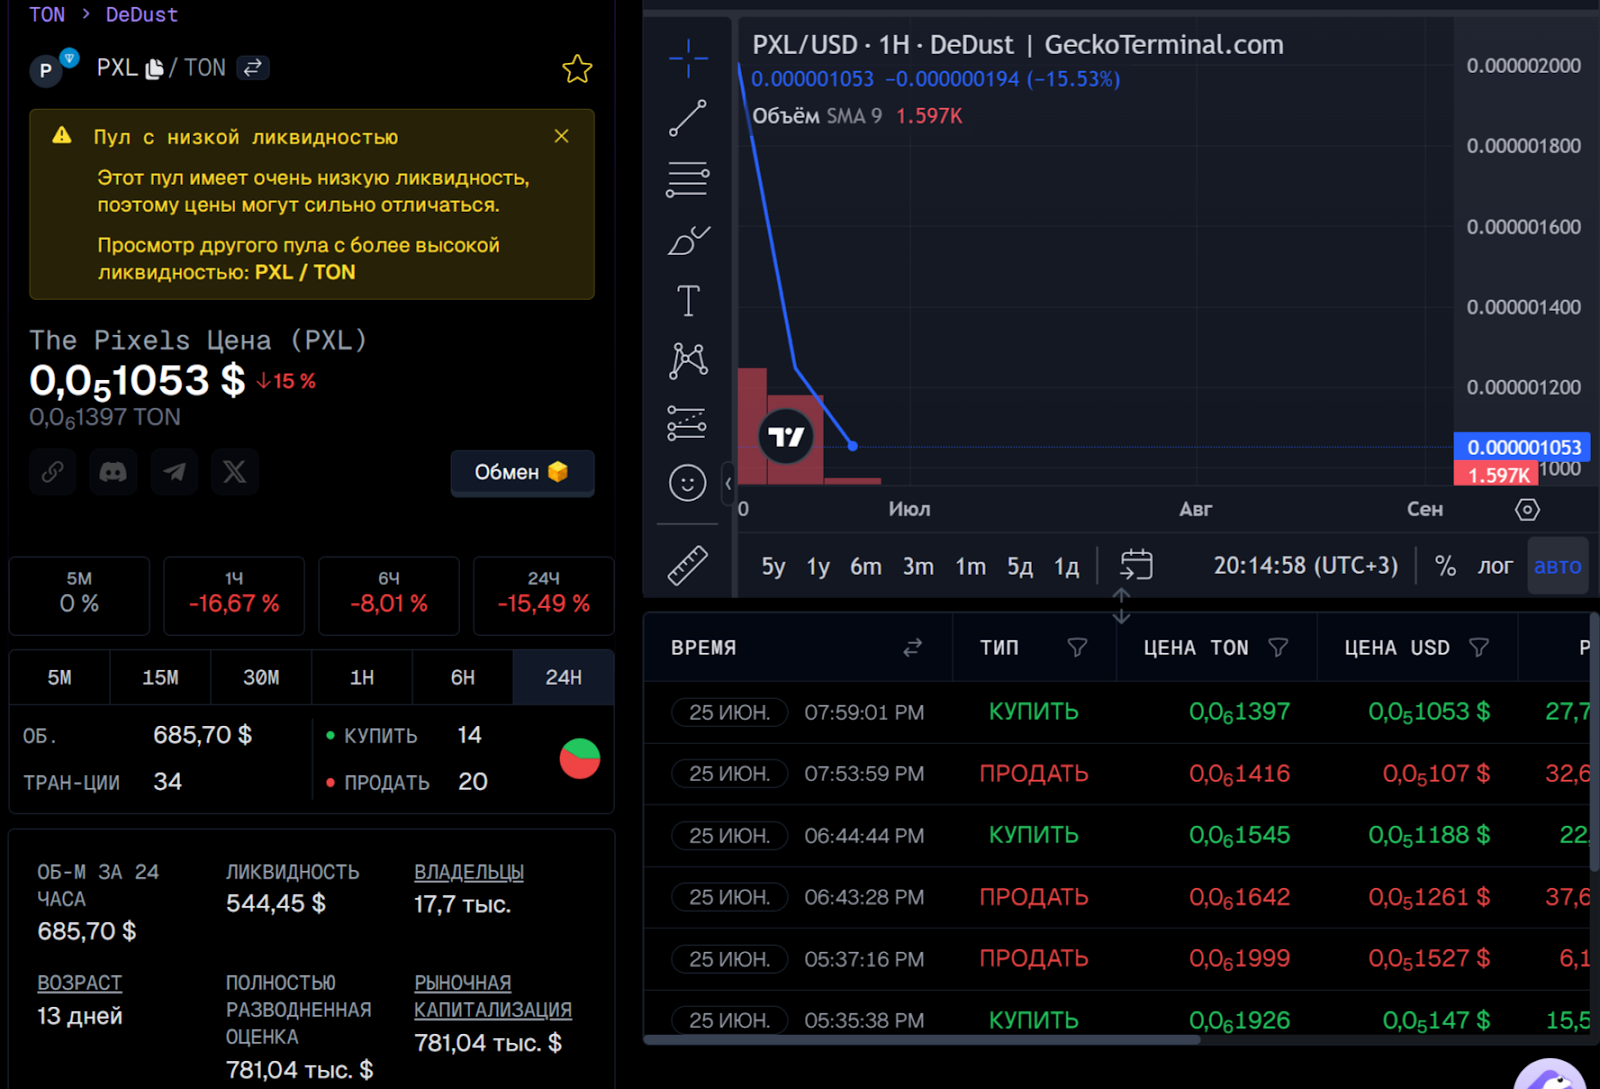Switch stats to 15M tab
The image size is (1600, 1089).
[160, 677]
